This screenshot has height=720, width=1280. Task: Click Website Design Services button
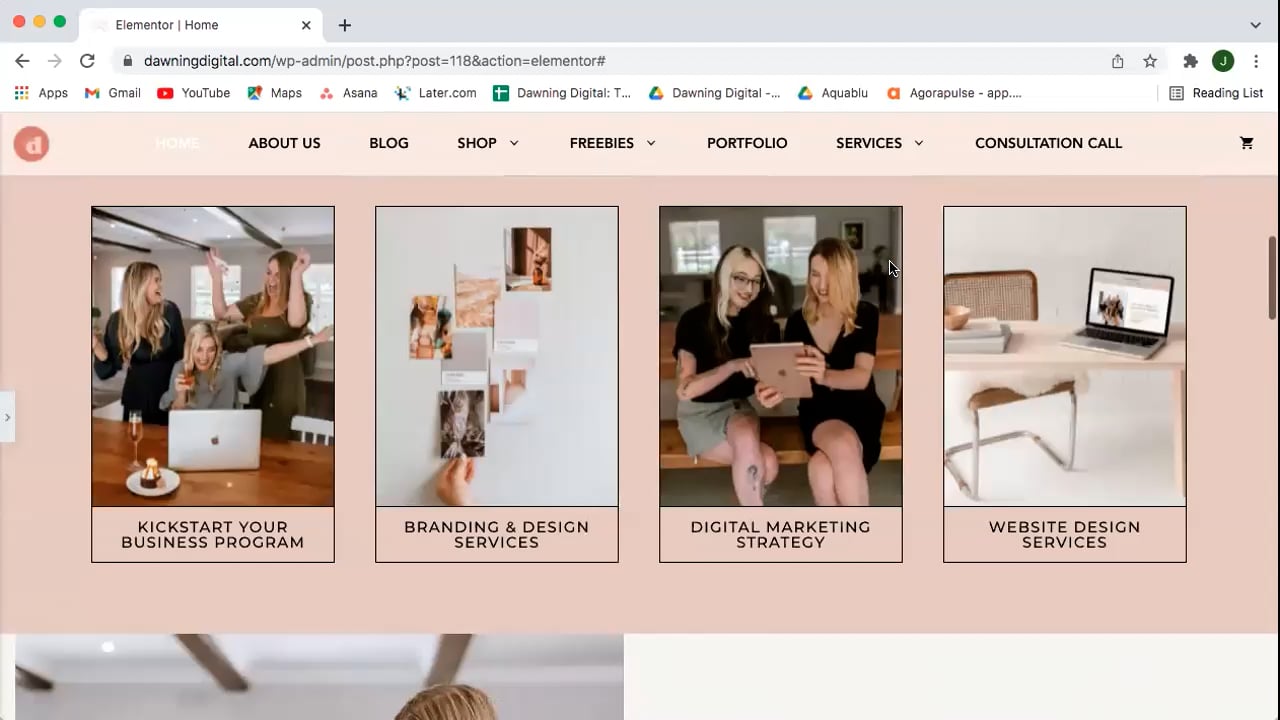(x=1065, y=535)
